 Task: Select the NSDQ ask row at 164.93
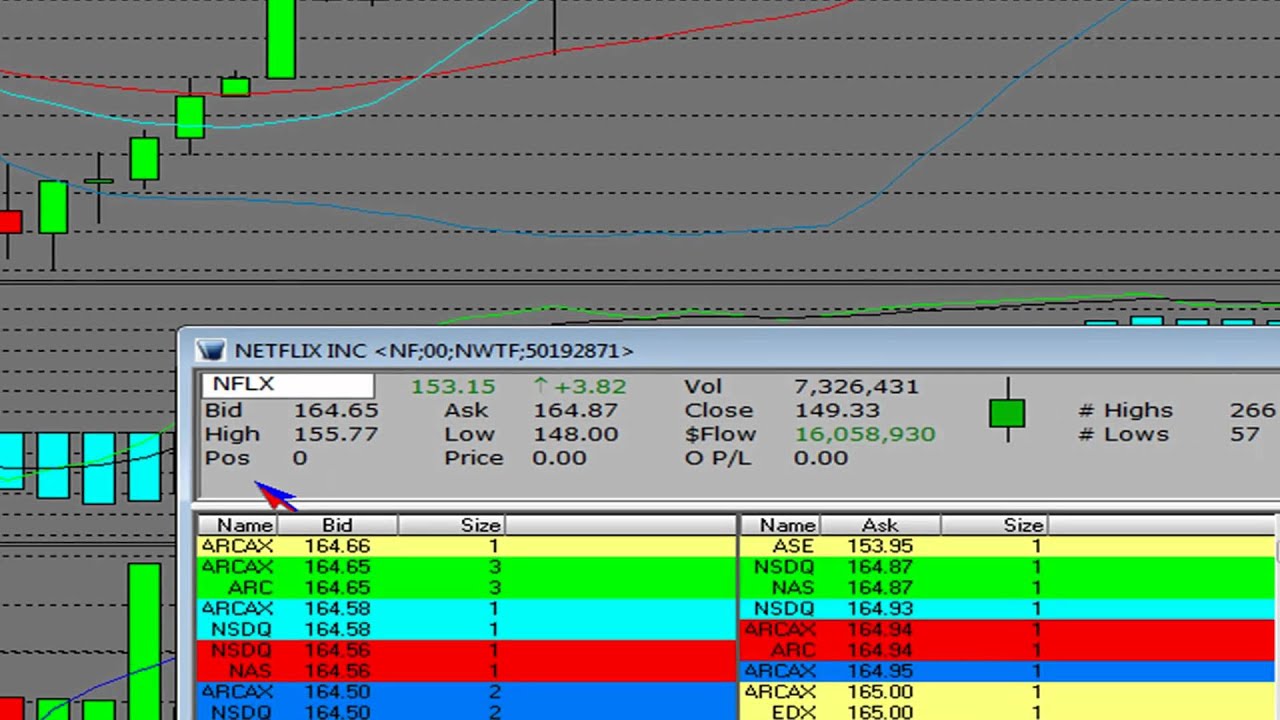(x=1009, y=609)
